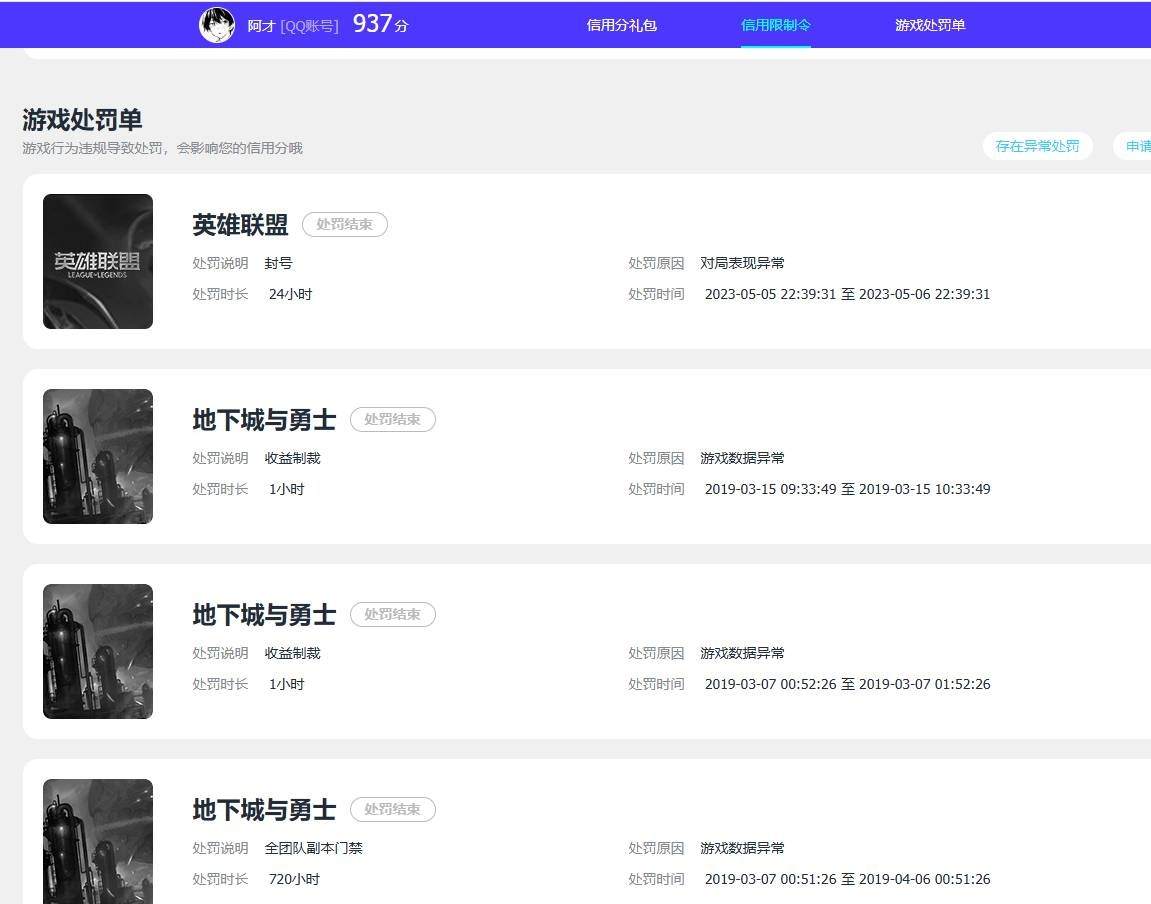The height and width of the screenshot is (904, 1151).
Task: Click time range ending 2019-04-06 00:51:26
Action: pos(847,879)
